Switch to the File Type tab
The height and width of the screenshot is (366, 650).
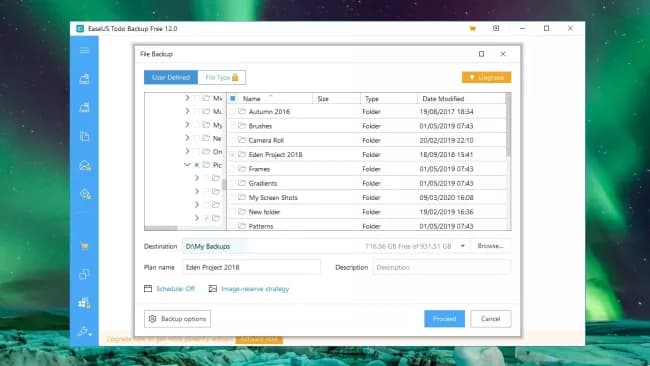tap(222, 78)
